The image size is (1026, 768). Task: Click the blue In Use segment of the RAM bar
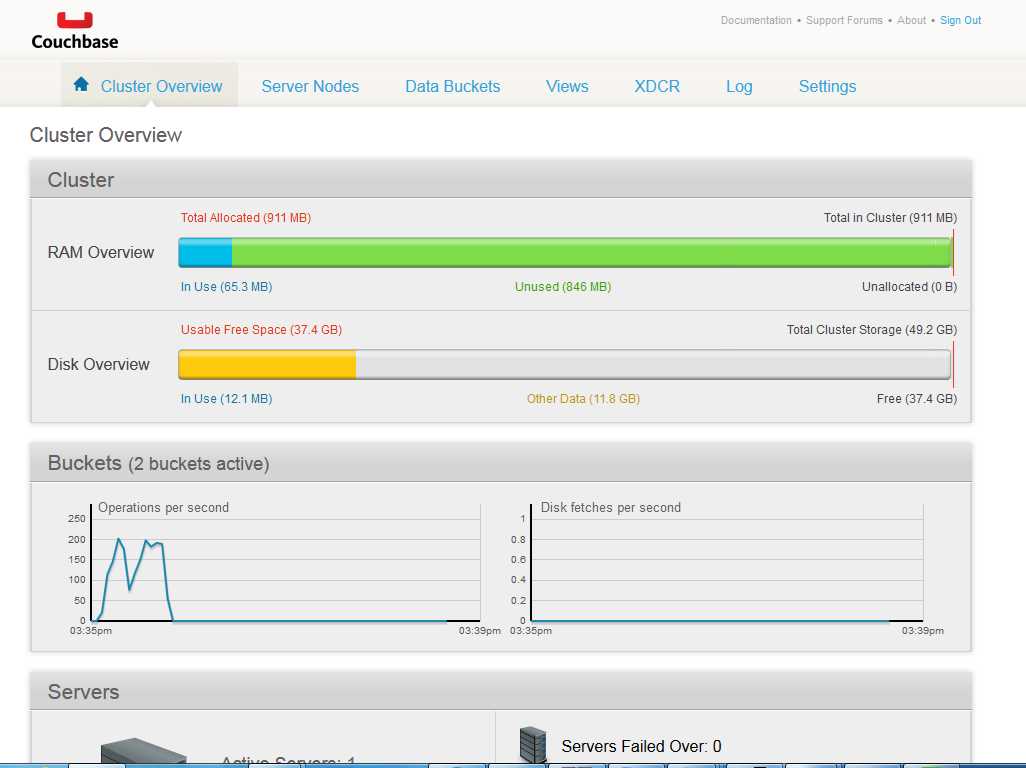pos(205,253)
